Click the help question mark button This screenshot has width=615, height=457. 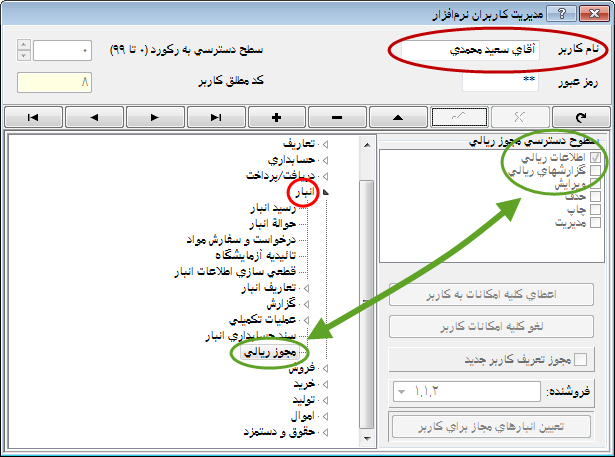(561, 14)
